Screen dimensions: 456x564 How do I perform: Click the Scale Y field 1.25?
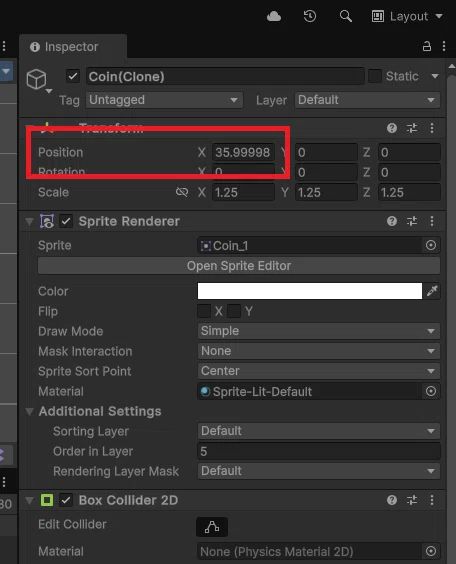point(326,192)
